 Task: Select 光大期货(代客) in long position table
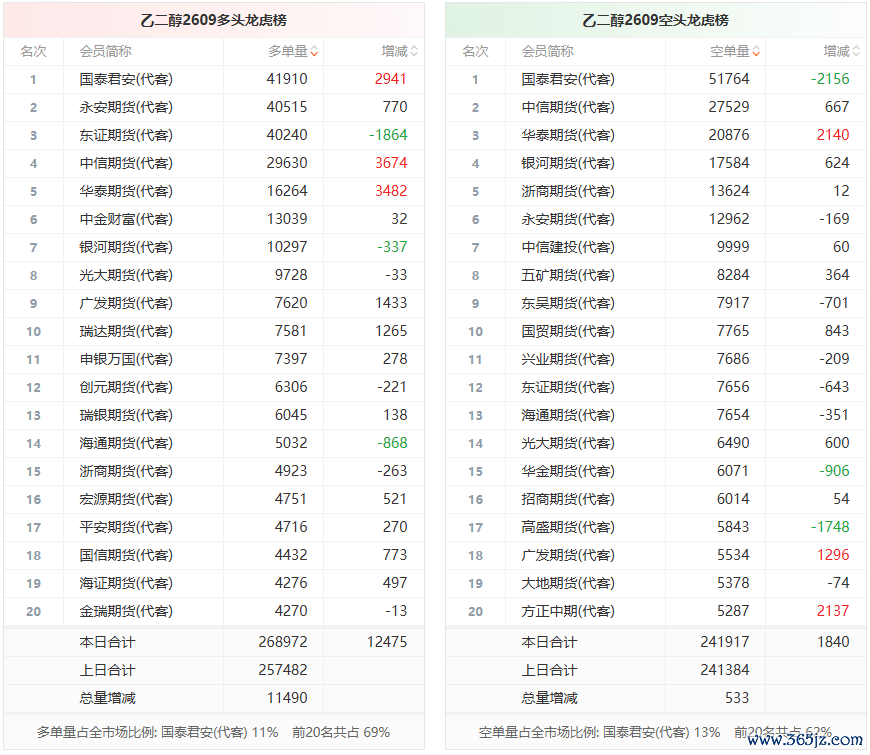click(x=126, y=275)
